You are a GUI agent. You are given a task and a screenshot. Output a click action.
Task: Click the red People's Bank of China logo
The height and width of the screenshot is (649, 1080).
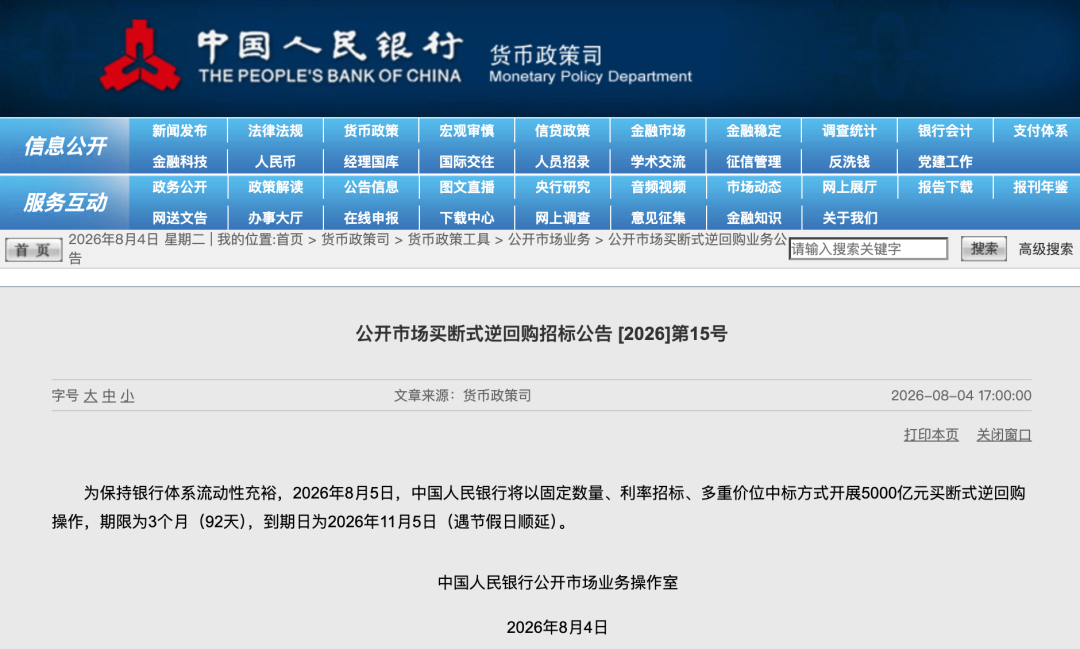click(141, 56)
